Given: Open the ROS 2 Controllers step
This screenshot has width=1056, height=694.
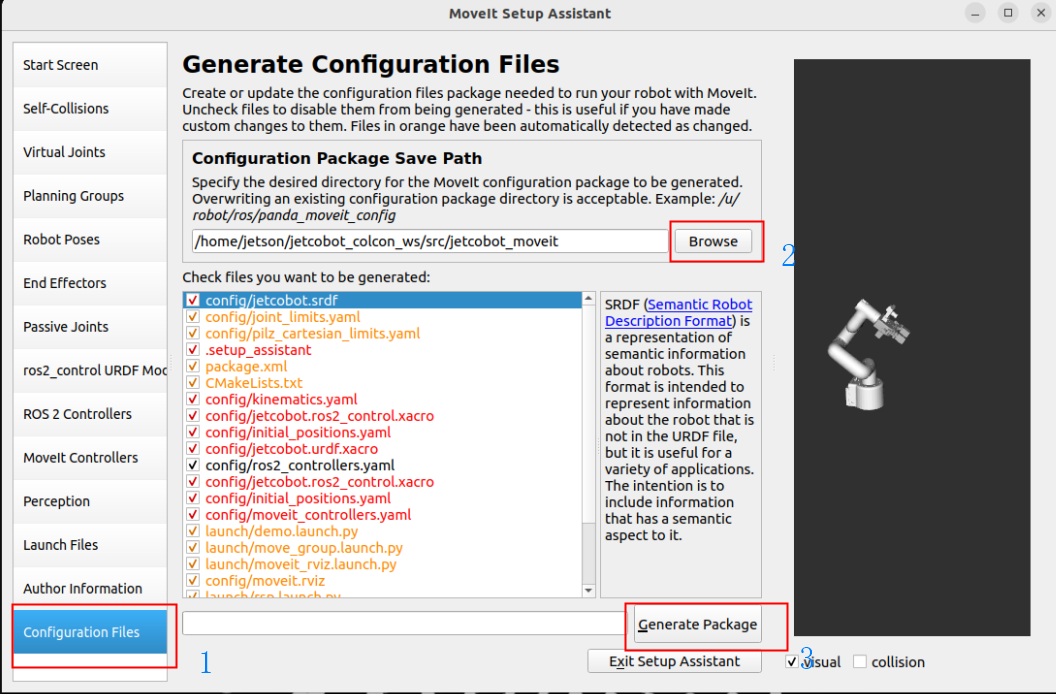Looking at the screenshot, I should [90, 414].
